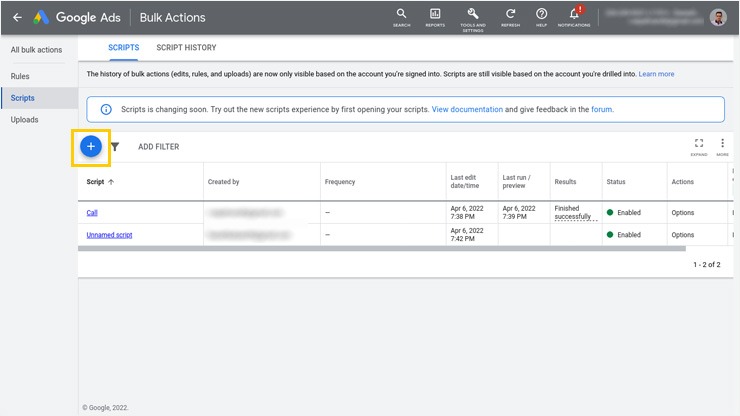This screenshot has width=740, height=416.
Task: Click the Add Filter field
Action: pos(159,147)
